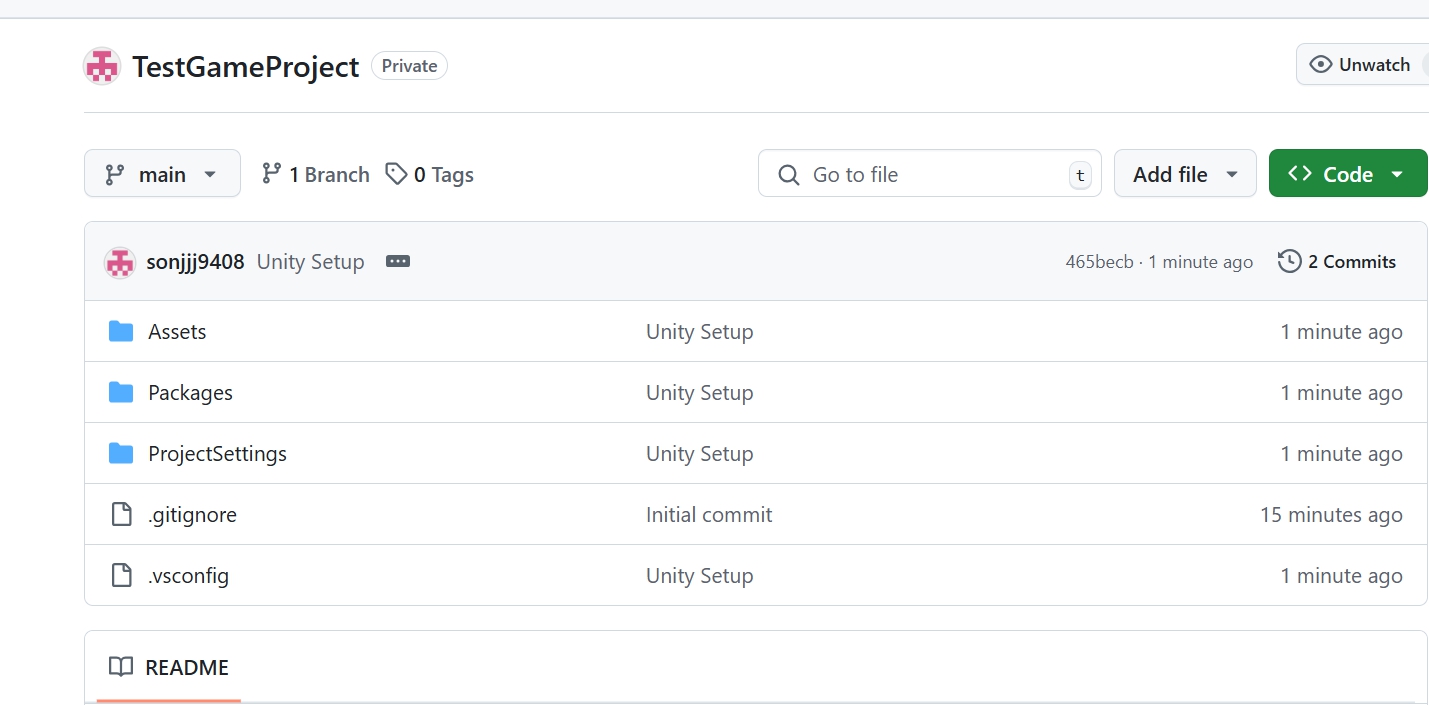Click the Unwatch button

click(1362, 64)
